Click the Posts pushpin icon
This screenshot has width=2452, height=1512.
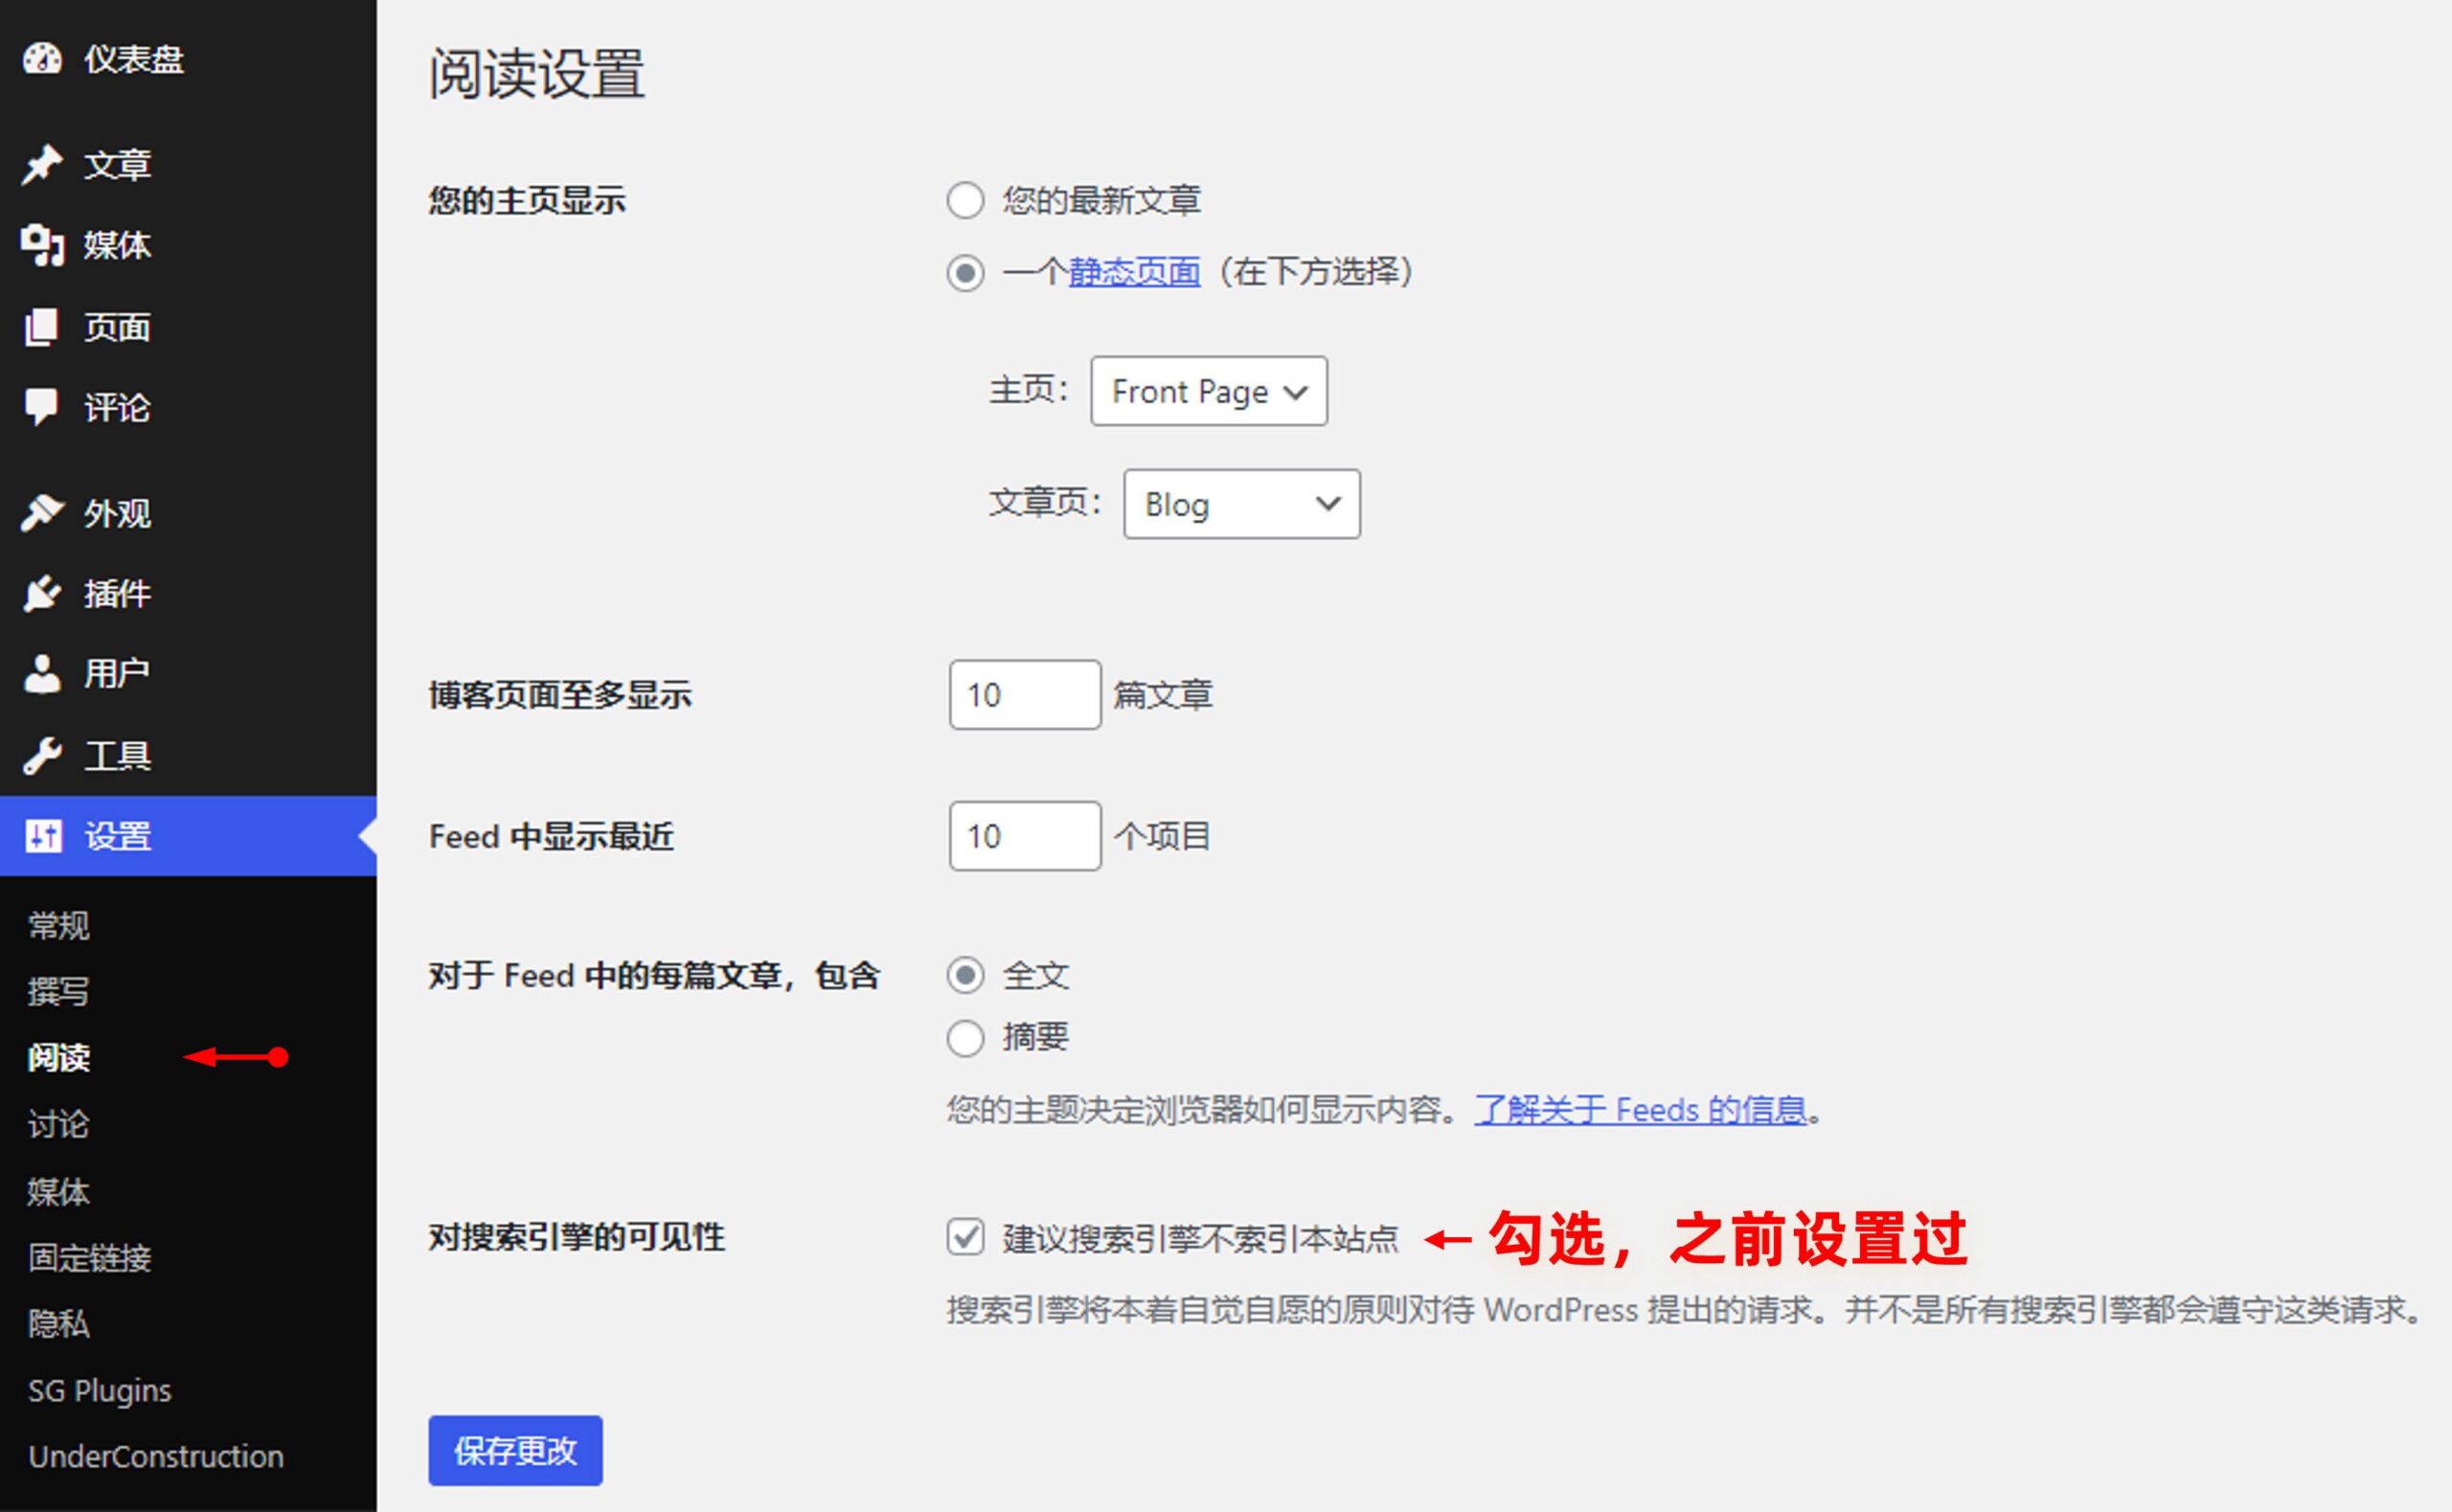[42, 165]
